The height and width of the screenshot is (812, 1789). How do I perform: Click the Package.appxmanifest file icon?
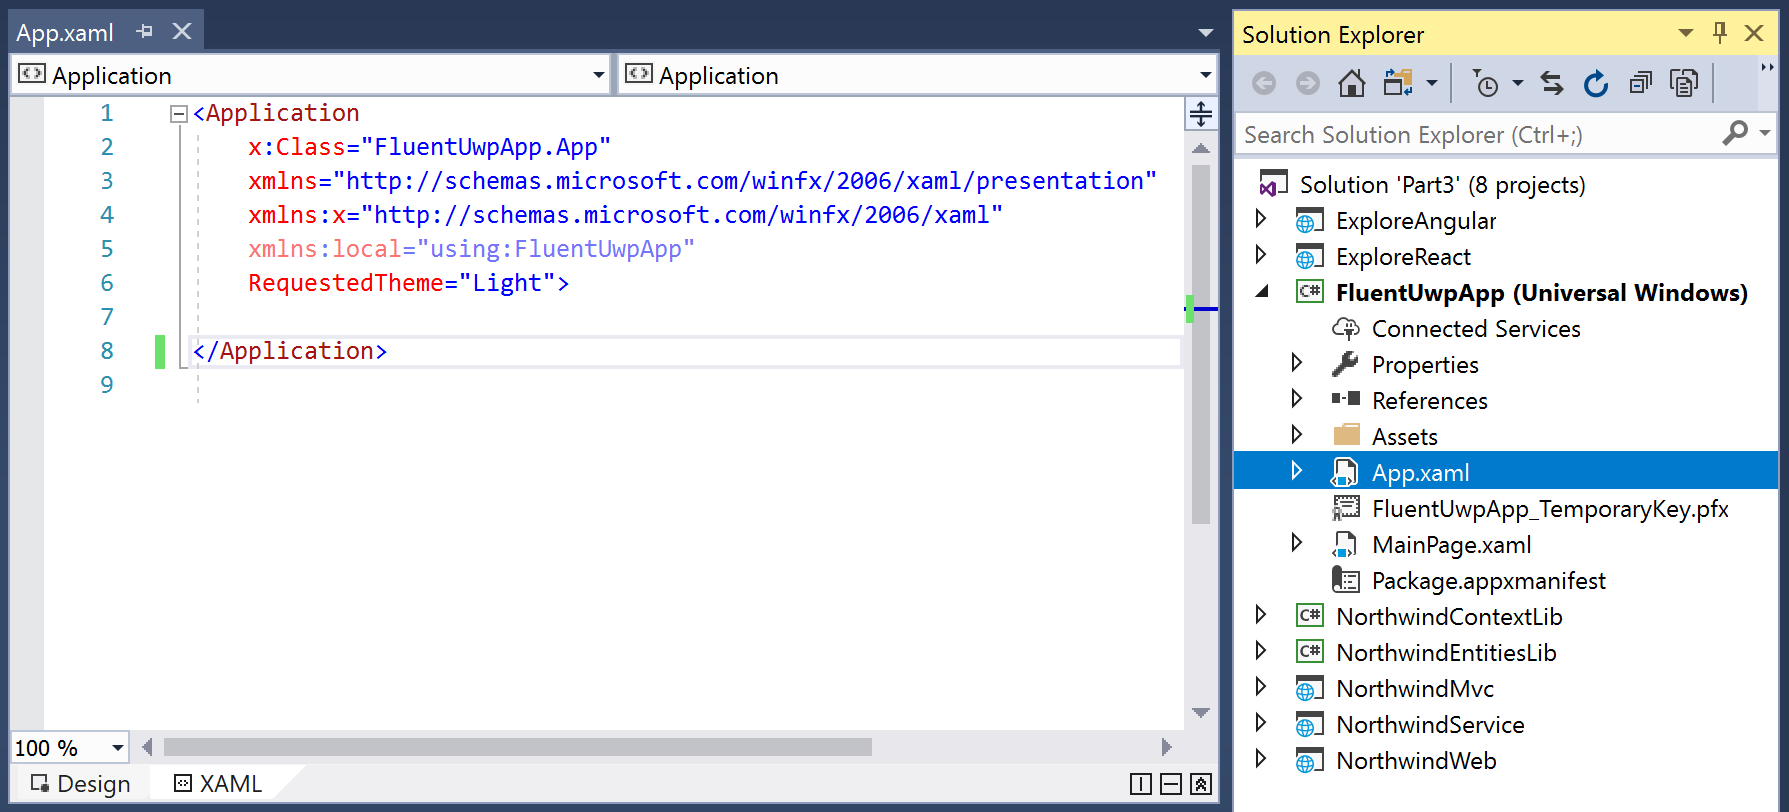tap(1346, 580)
